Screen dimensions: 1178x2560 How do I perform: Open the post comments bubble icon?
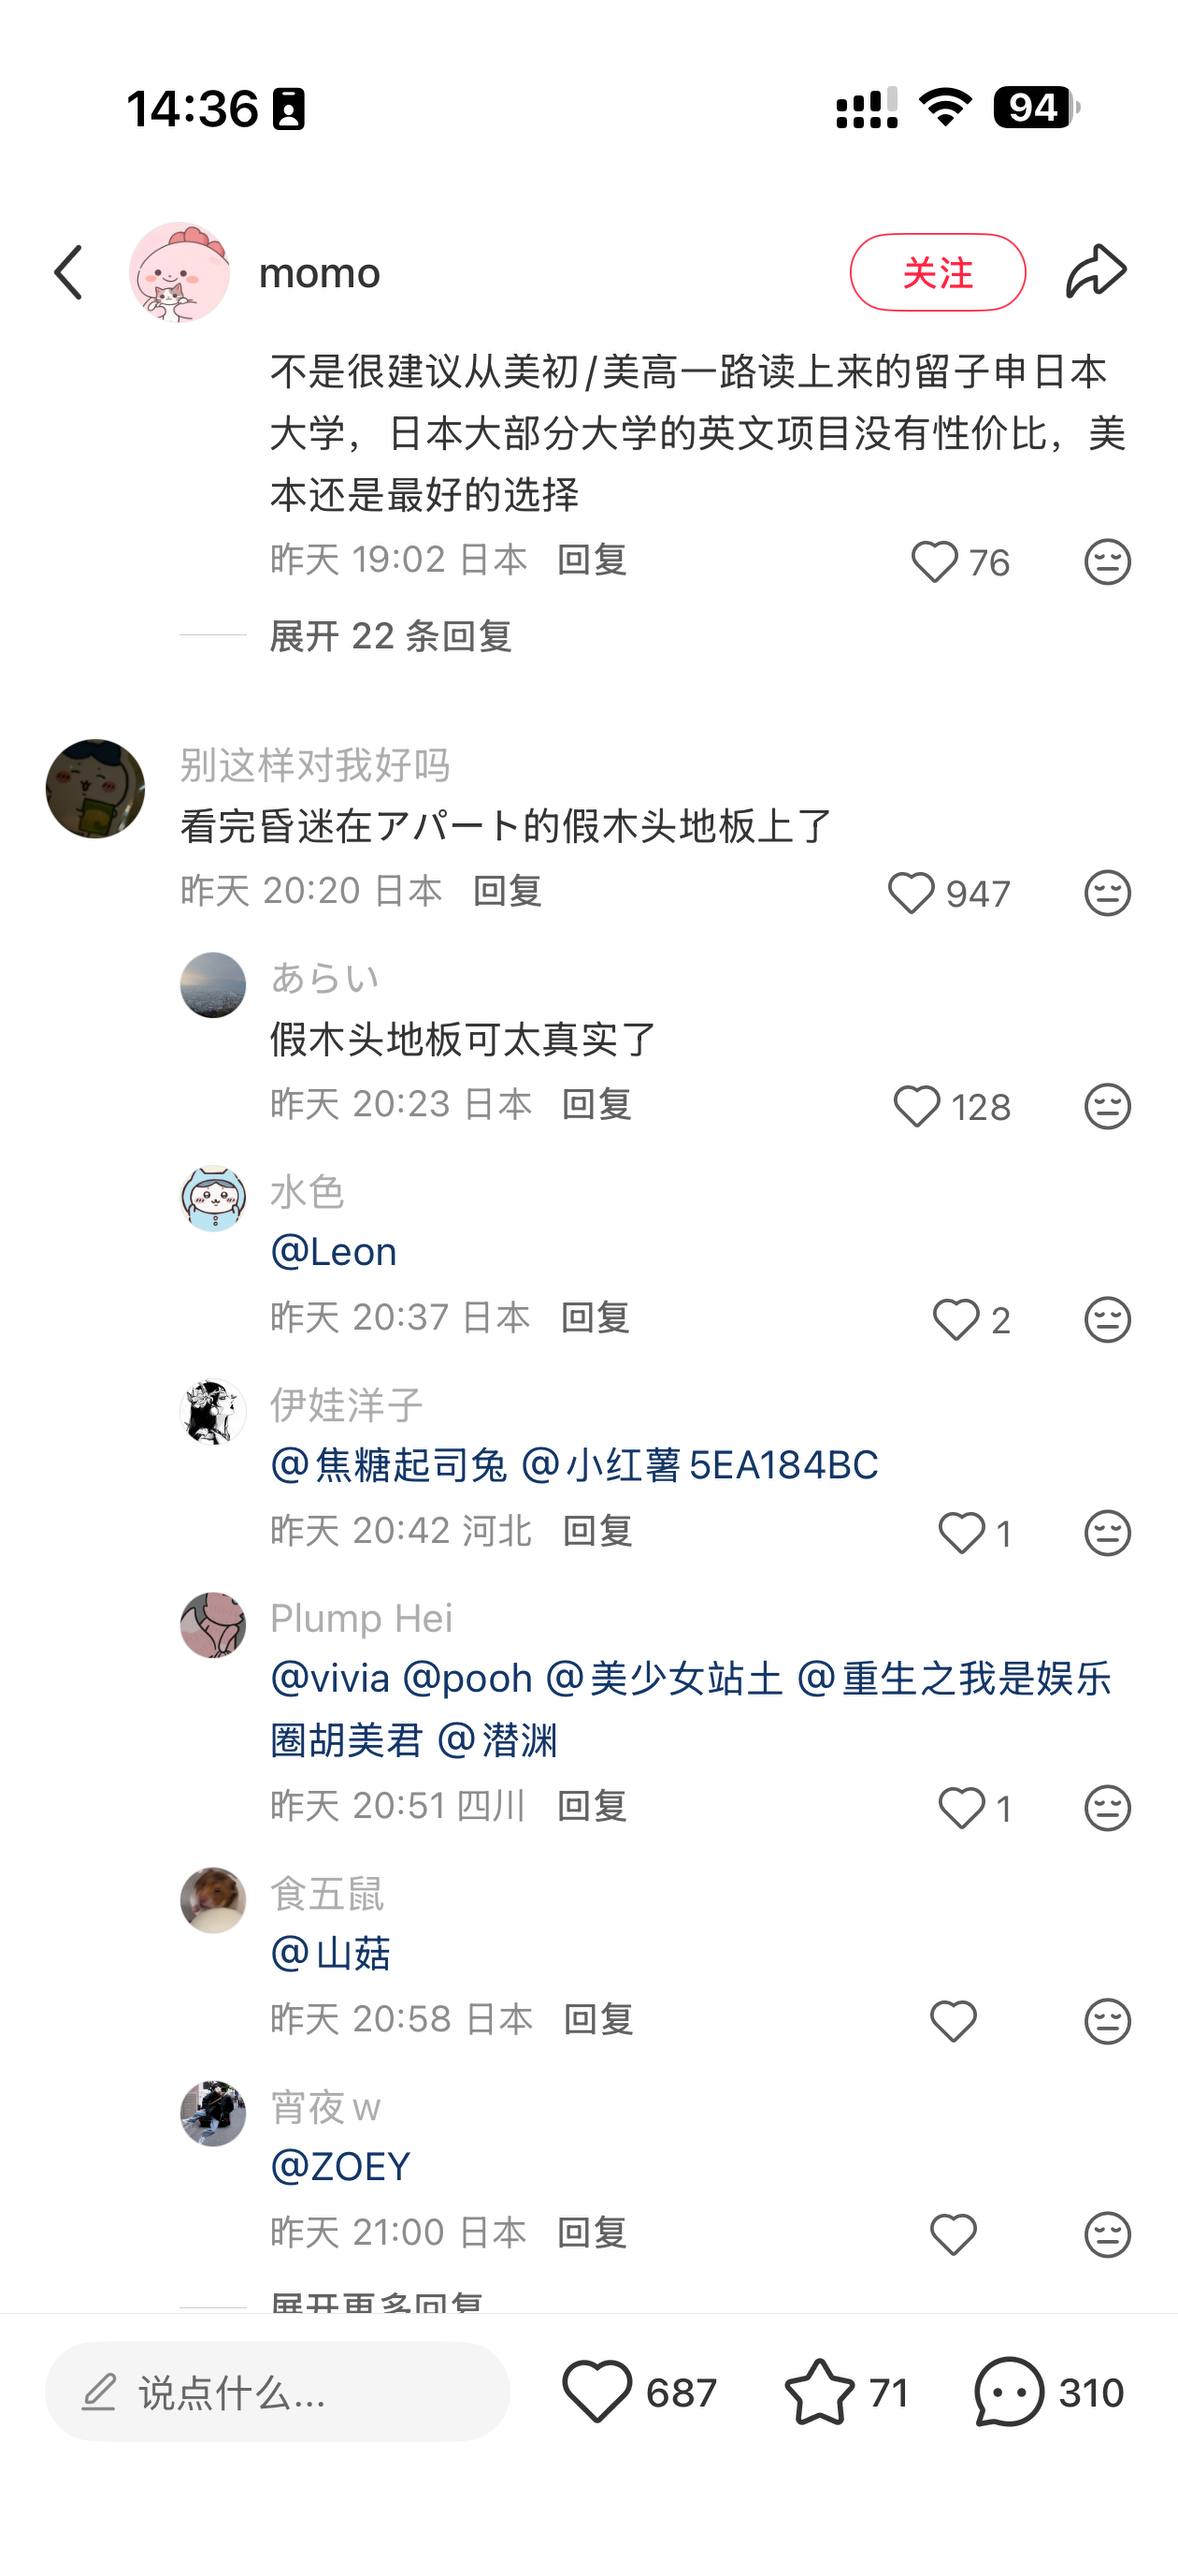[x=1008, y=2392]
